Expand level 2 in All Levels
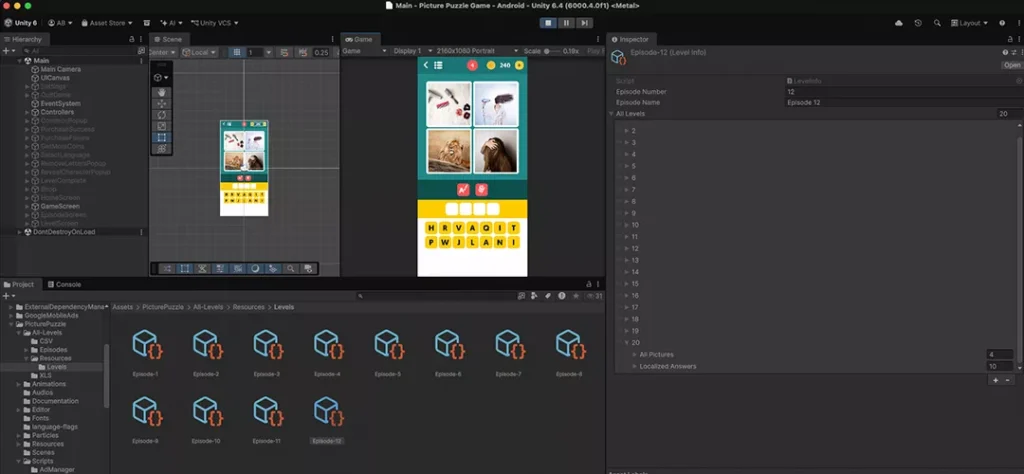The image size is (1024, 474). point(627,131)
